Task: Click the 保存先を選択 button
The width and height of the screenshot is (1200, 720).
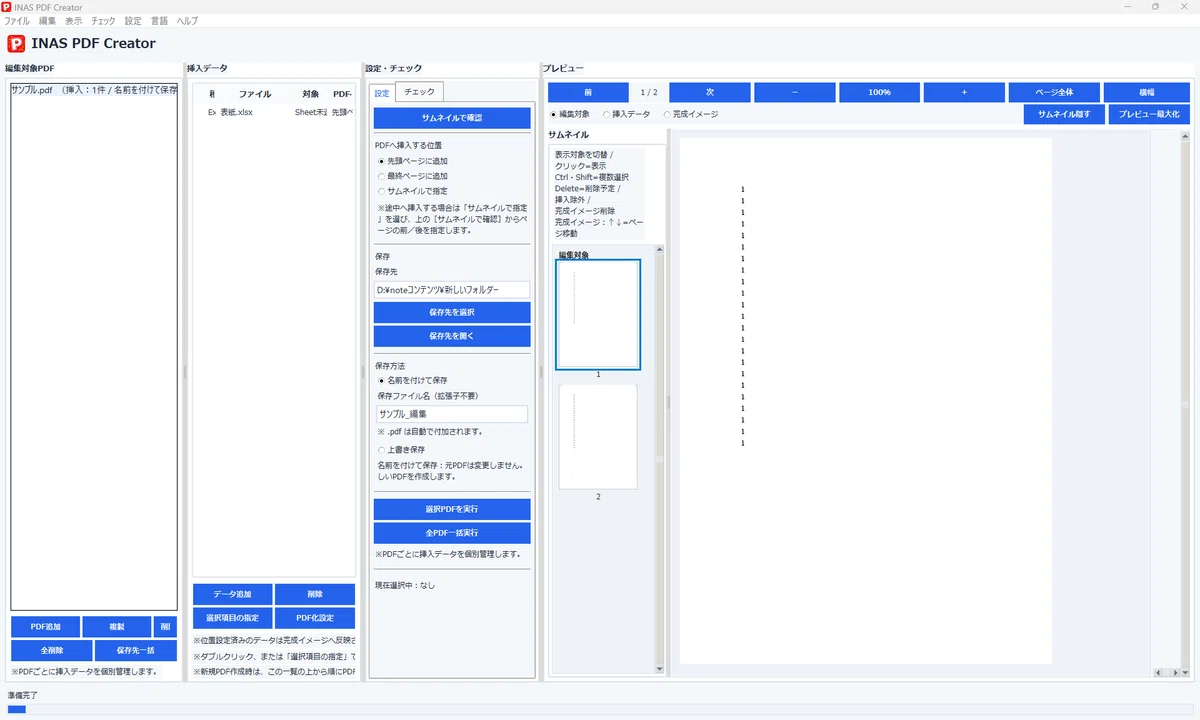Action: coord(452,312)
